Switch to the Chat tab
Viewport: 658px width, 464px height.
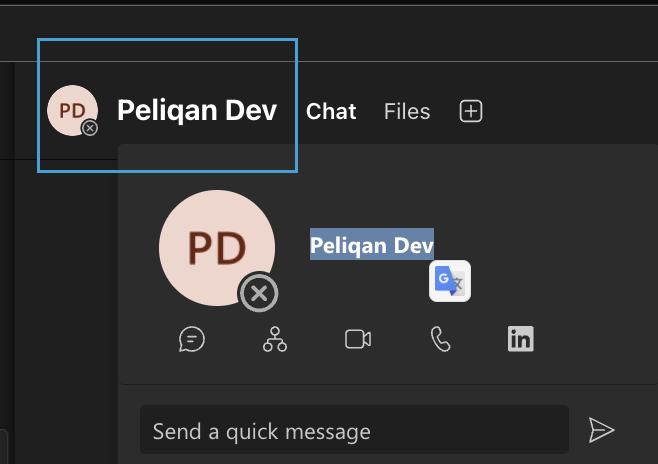tap(331, 112)
